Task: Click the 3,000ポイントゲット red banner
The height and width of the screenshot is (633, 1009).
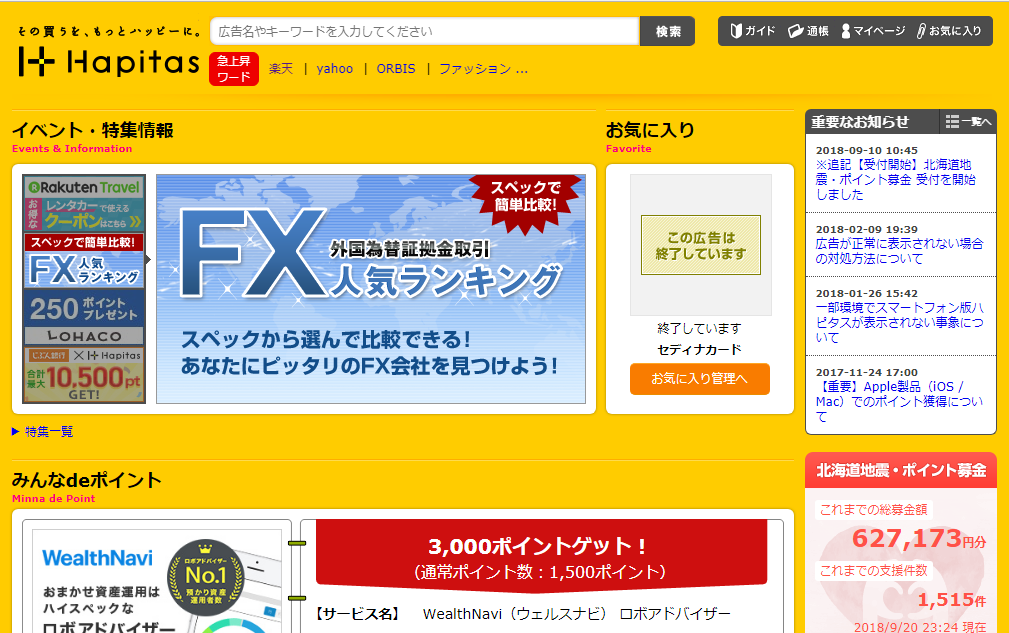Action: point(541,558)
